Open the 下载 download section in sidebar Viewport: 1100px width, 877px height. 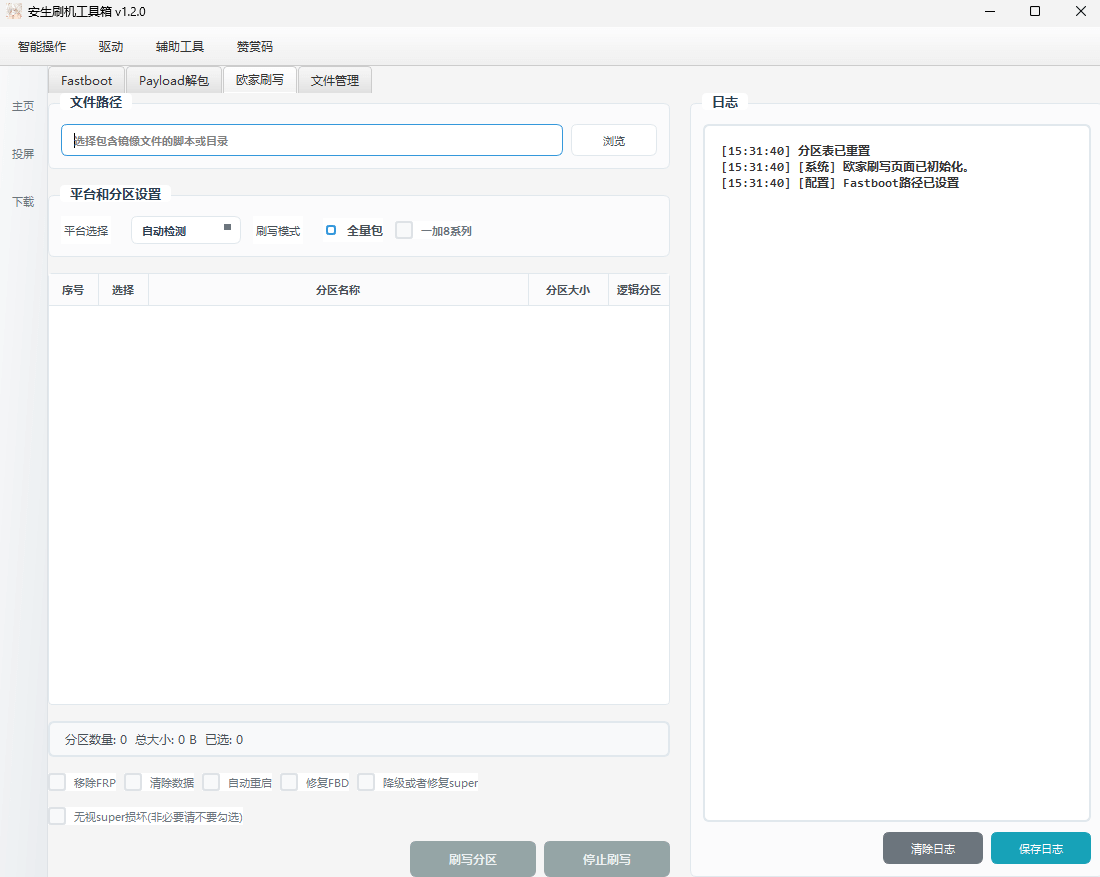[22, 201]
